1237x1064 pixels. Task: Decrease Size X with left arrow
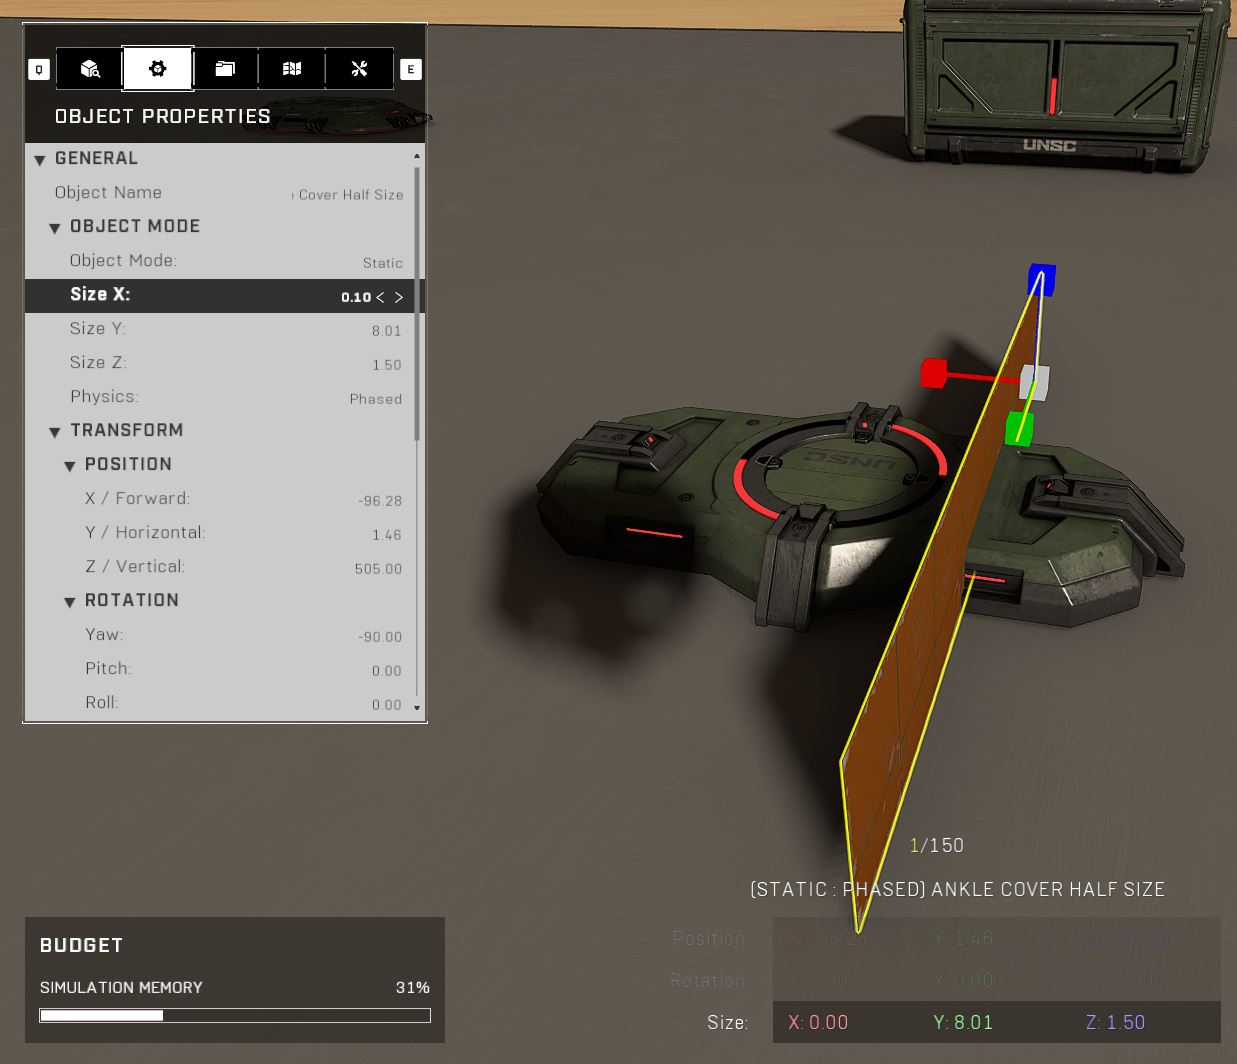380,297
